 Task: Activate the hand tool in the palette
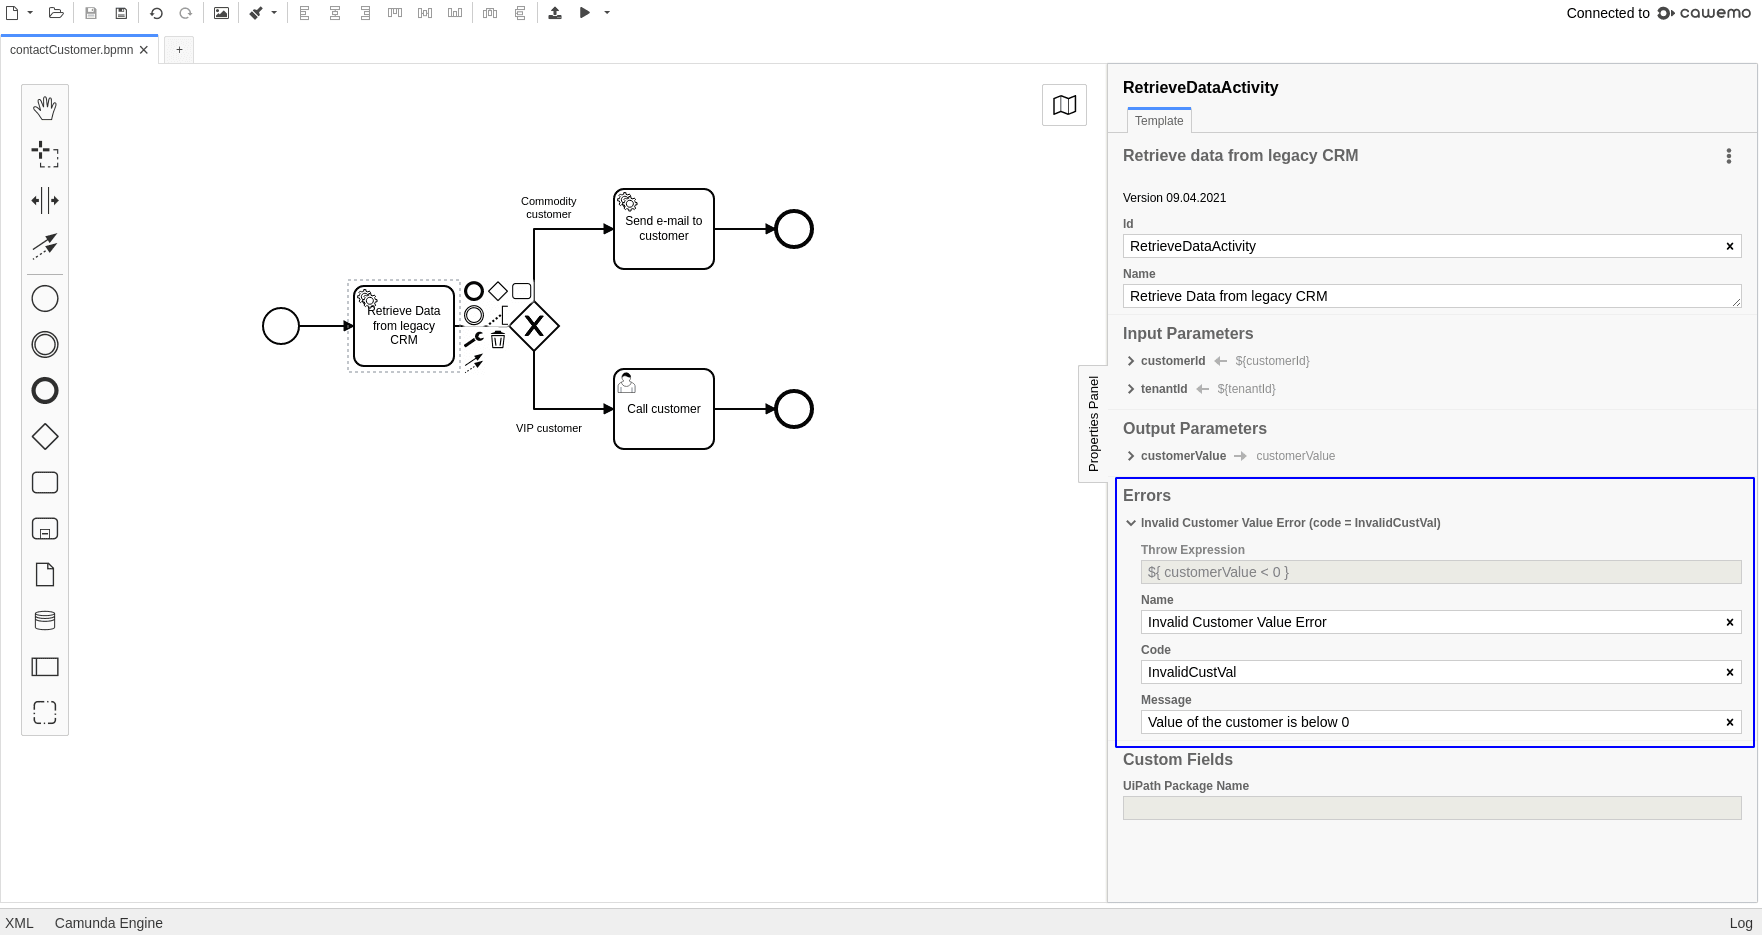[45, 108]
